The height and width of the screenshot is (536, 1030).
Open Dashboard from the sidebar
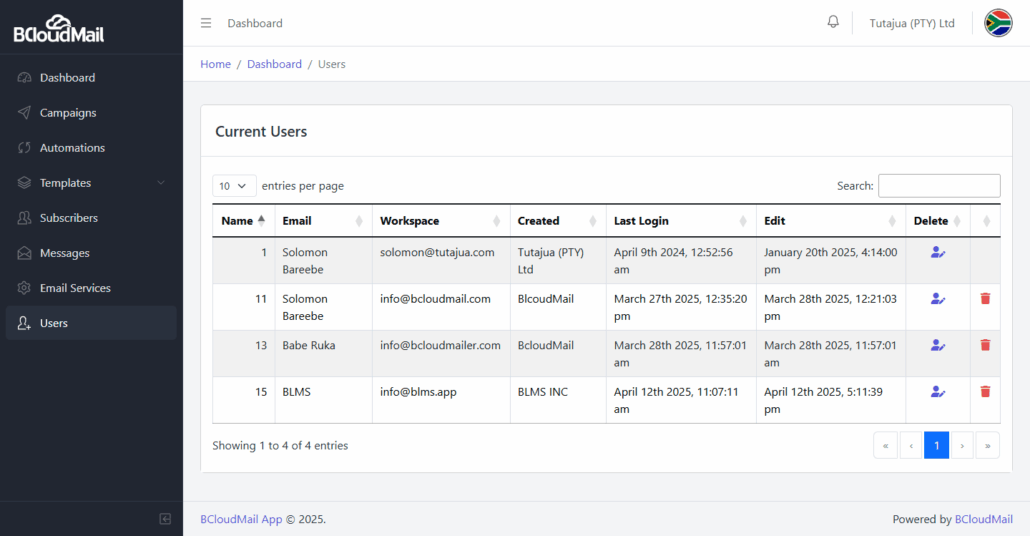point(91,78)
